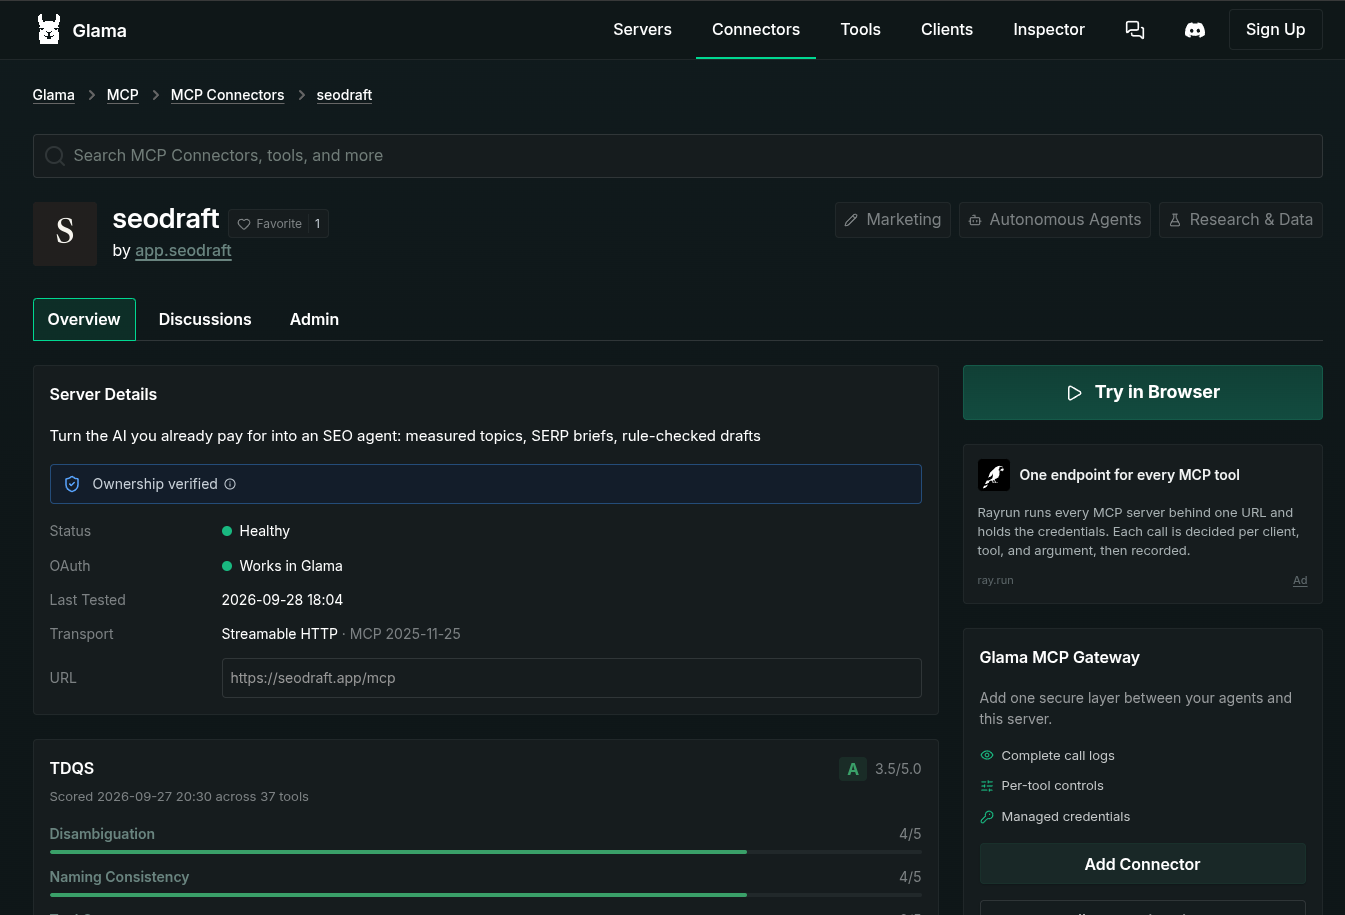This screenshot has height=915, width=1345.
Task: Open the Servers nav item
Action: (x=642, y=30)
